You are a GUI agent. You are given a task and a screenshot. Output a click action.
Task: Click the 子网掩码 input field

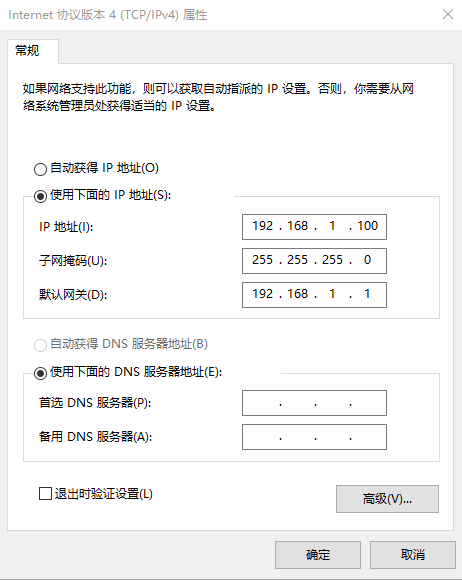[314, 261]
